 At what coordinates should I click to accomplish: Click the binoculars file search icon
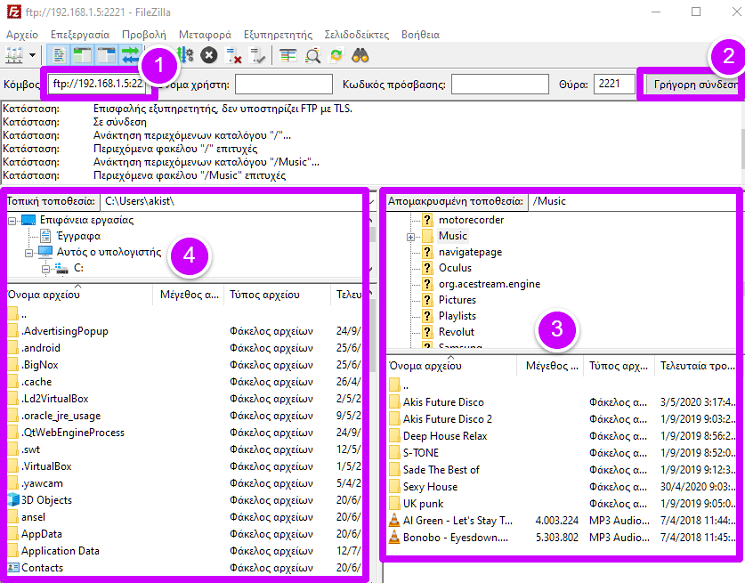[361, 56]
